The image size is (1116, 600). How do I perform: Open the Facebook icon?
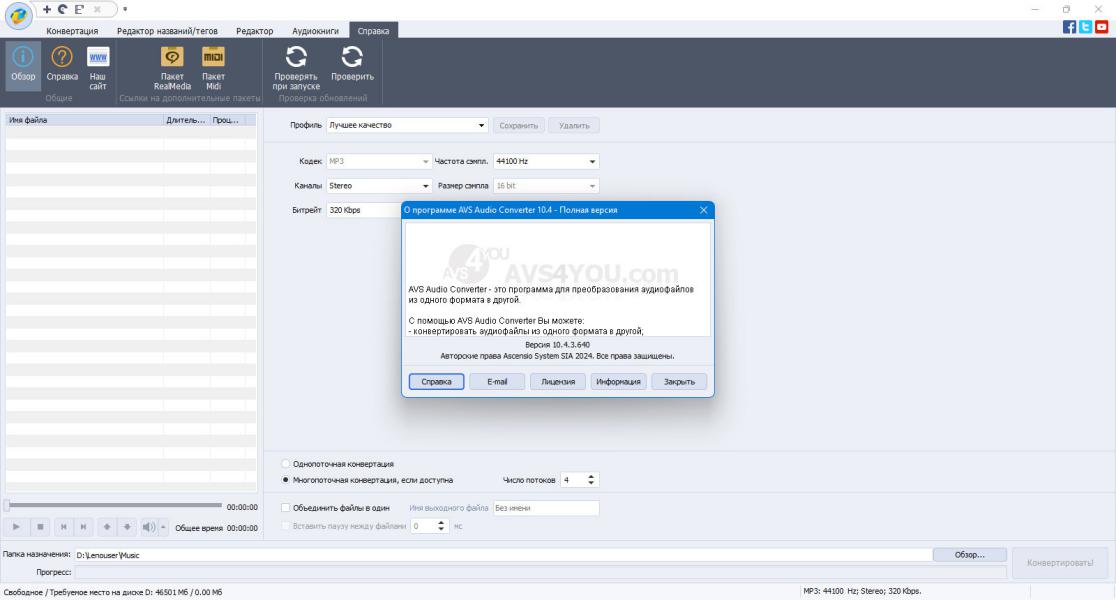click(x=1069, y=27)
